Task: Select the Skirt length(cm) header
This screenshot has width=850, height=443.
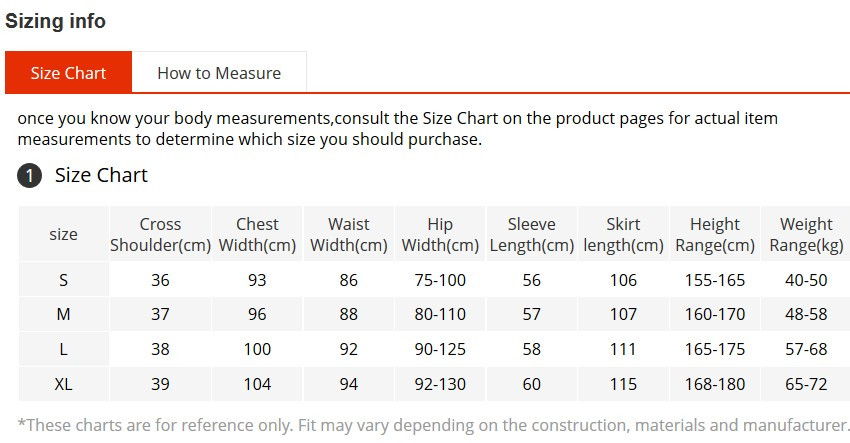Action: [623, 234]
